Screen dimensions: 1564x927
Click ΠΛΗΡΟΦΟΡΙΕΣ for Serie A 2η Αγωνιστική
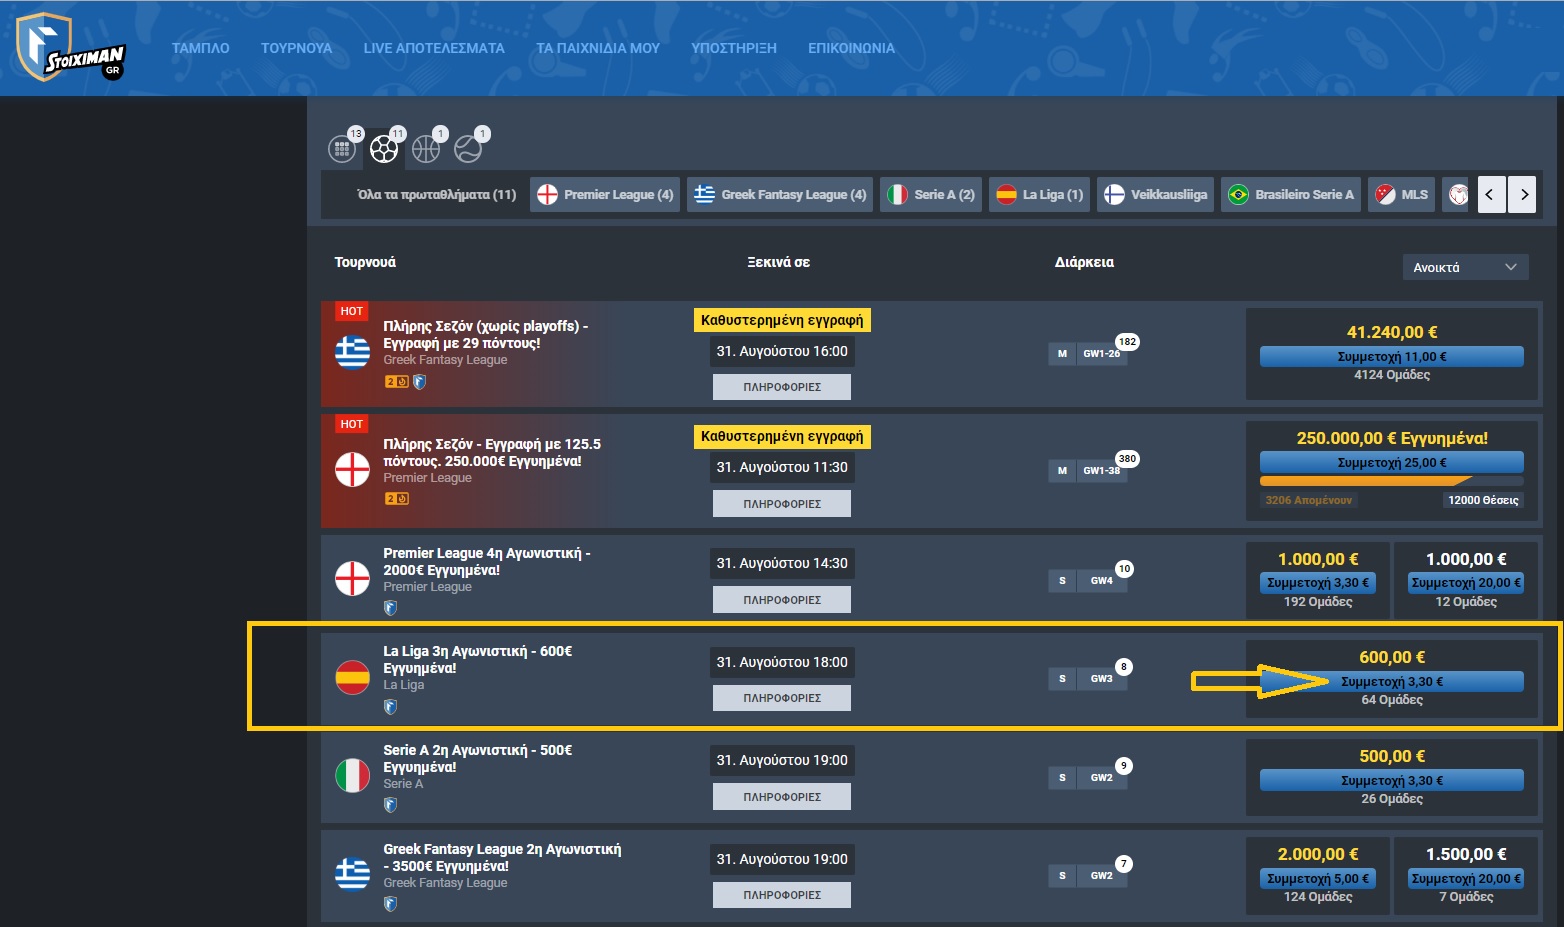tap(782, 797)
